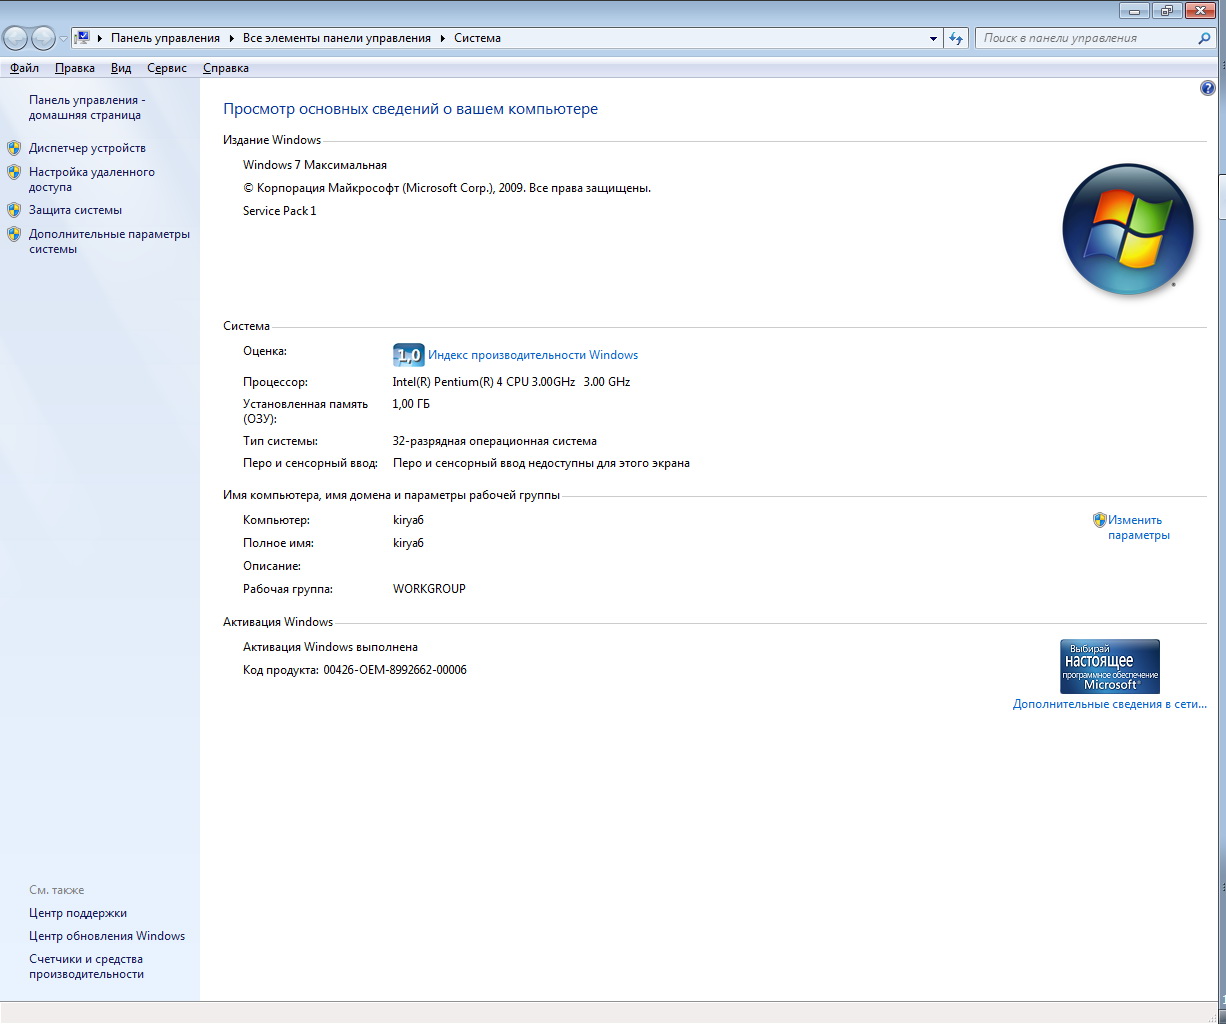Click Изменить параметры link
The width and height of the screenshot is (1226, 1024).
(x=1138, y=527)
